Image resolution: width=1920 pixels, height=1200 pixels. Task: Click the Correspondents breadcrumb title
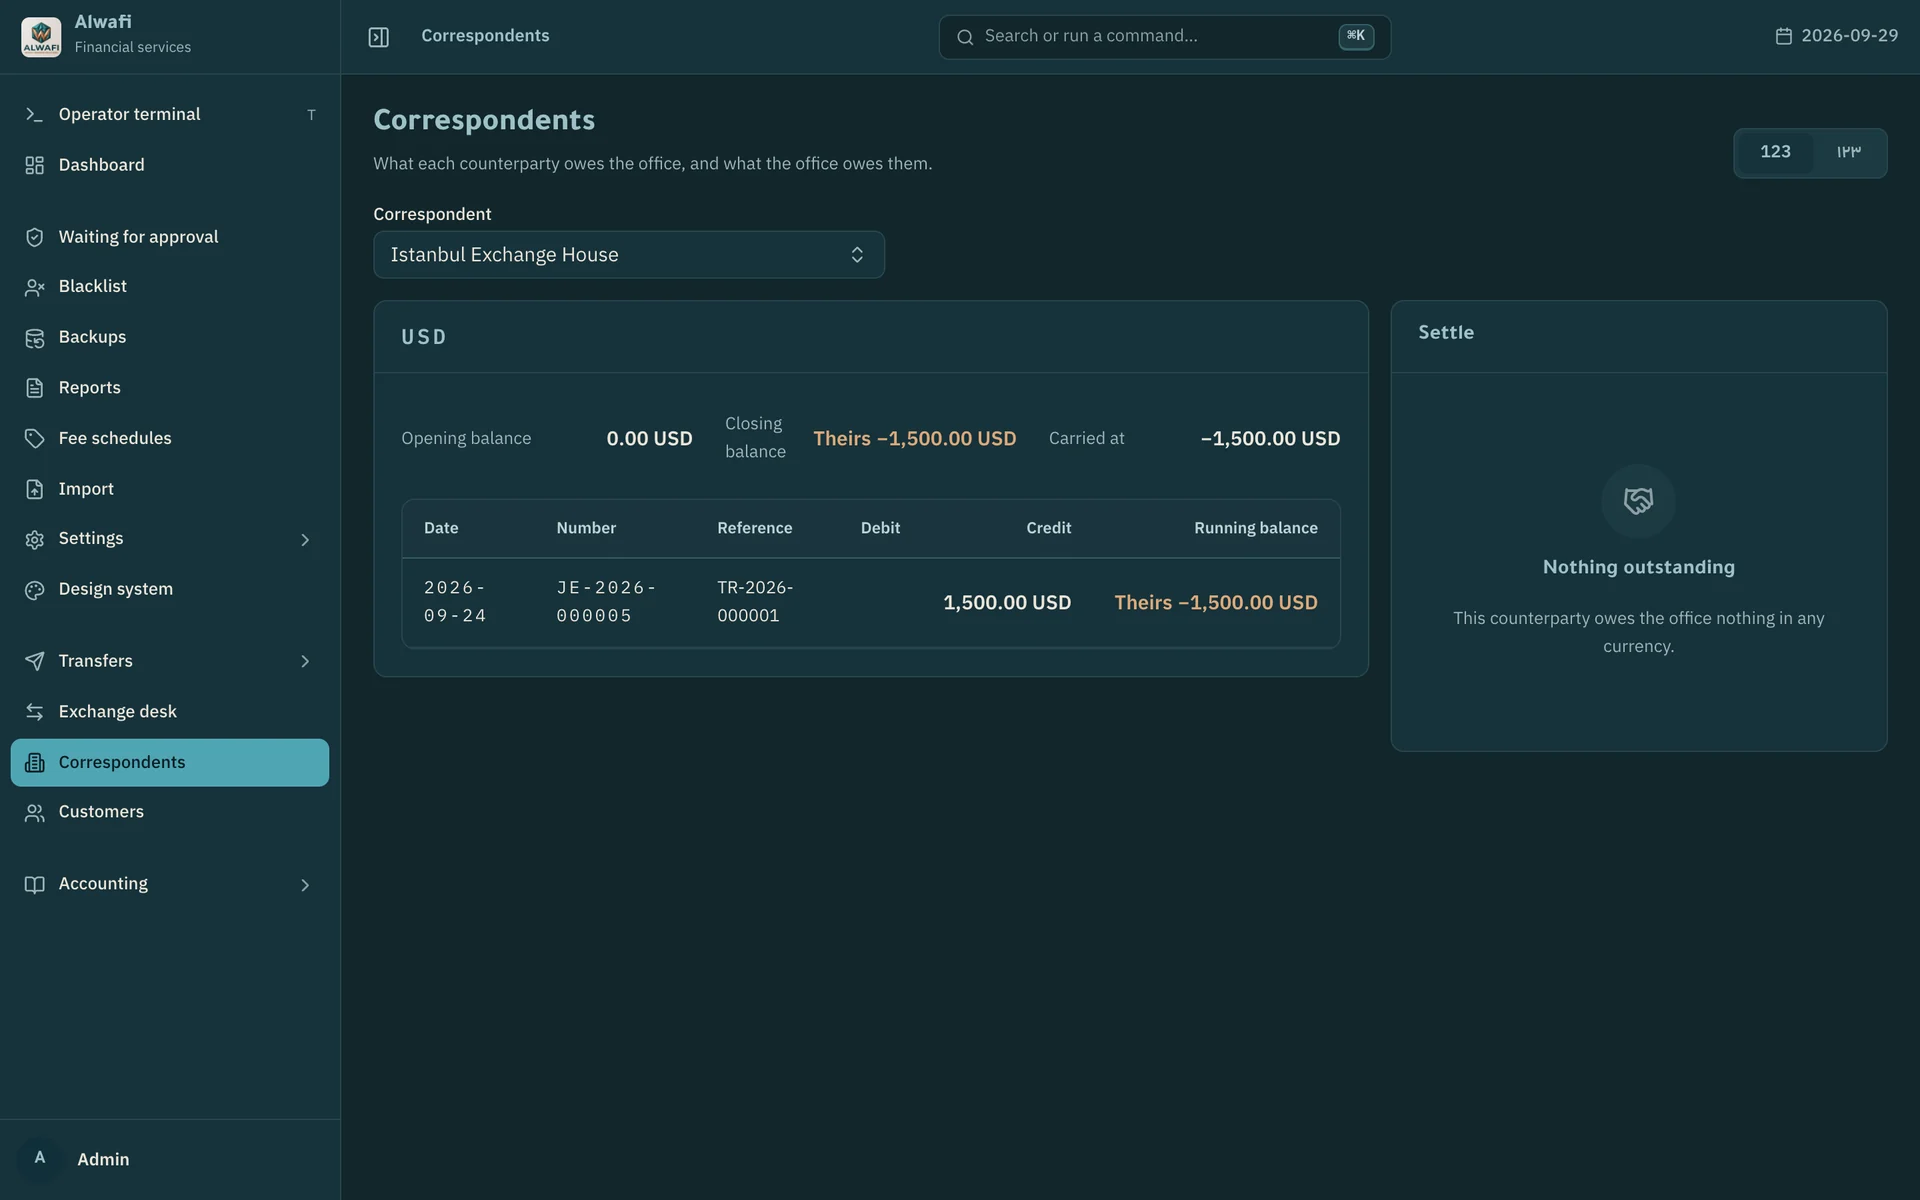[x=485, y=36]
